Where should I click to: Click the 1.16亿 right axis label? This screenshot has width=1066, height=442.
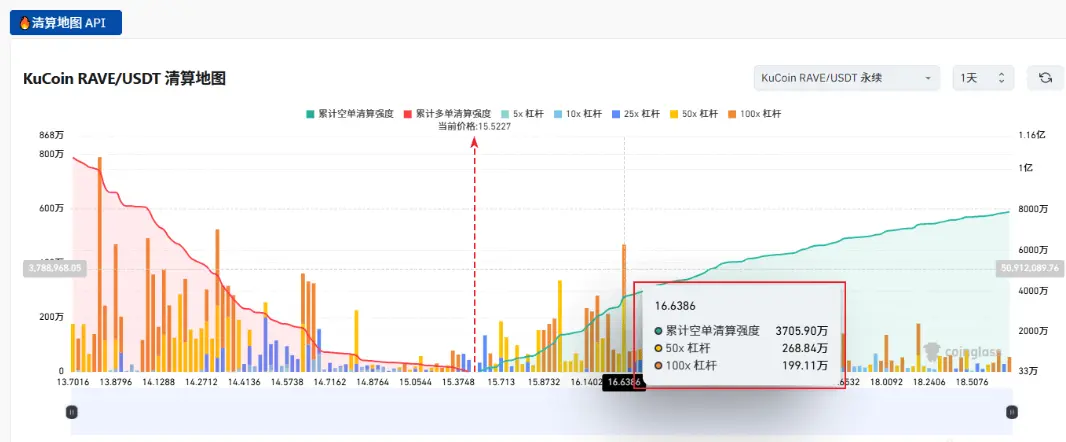coord(1031,135)
